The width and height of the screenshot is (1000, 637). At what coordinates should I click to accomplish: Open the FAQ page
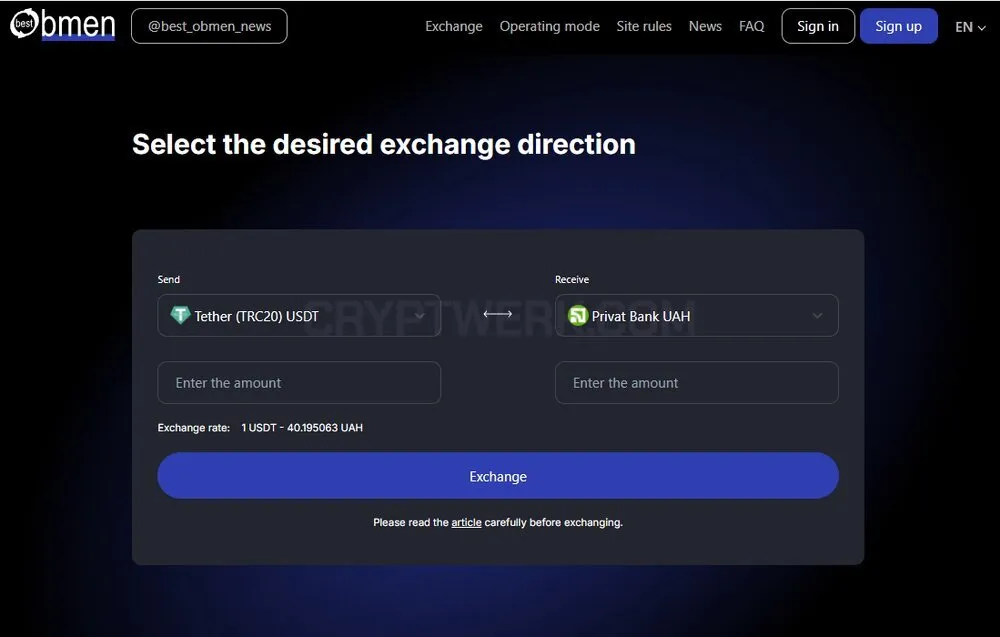(x=751, y=26)
